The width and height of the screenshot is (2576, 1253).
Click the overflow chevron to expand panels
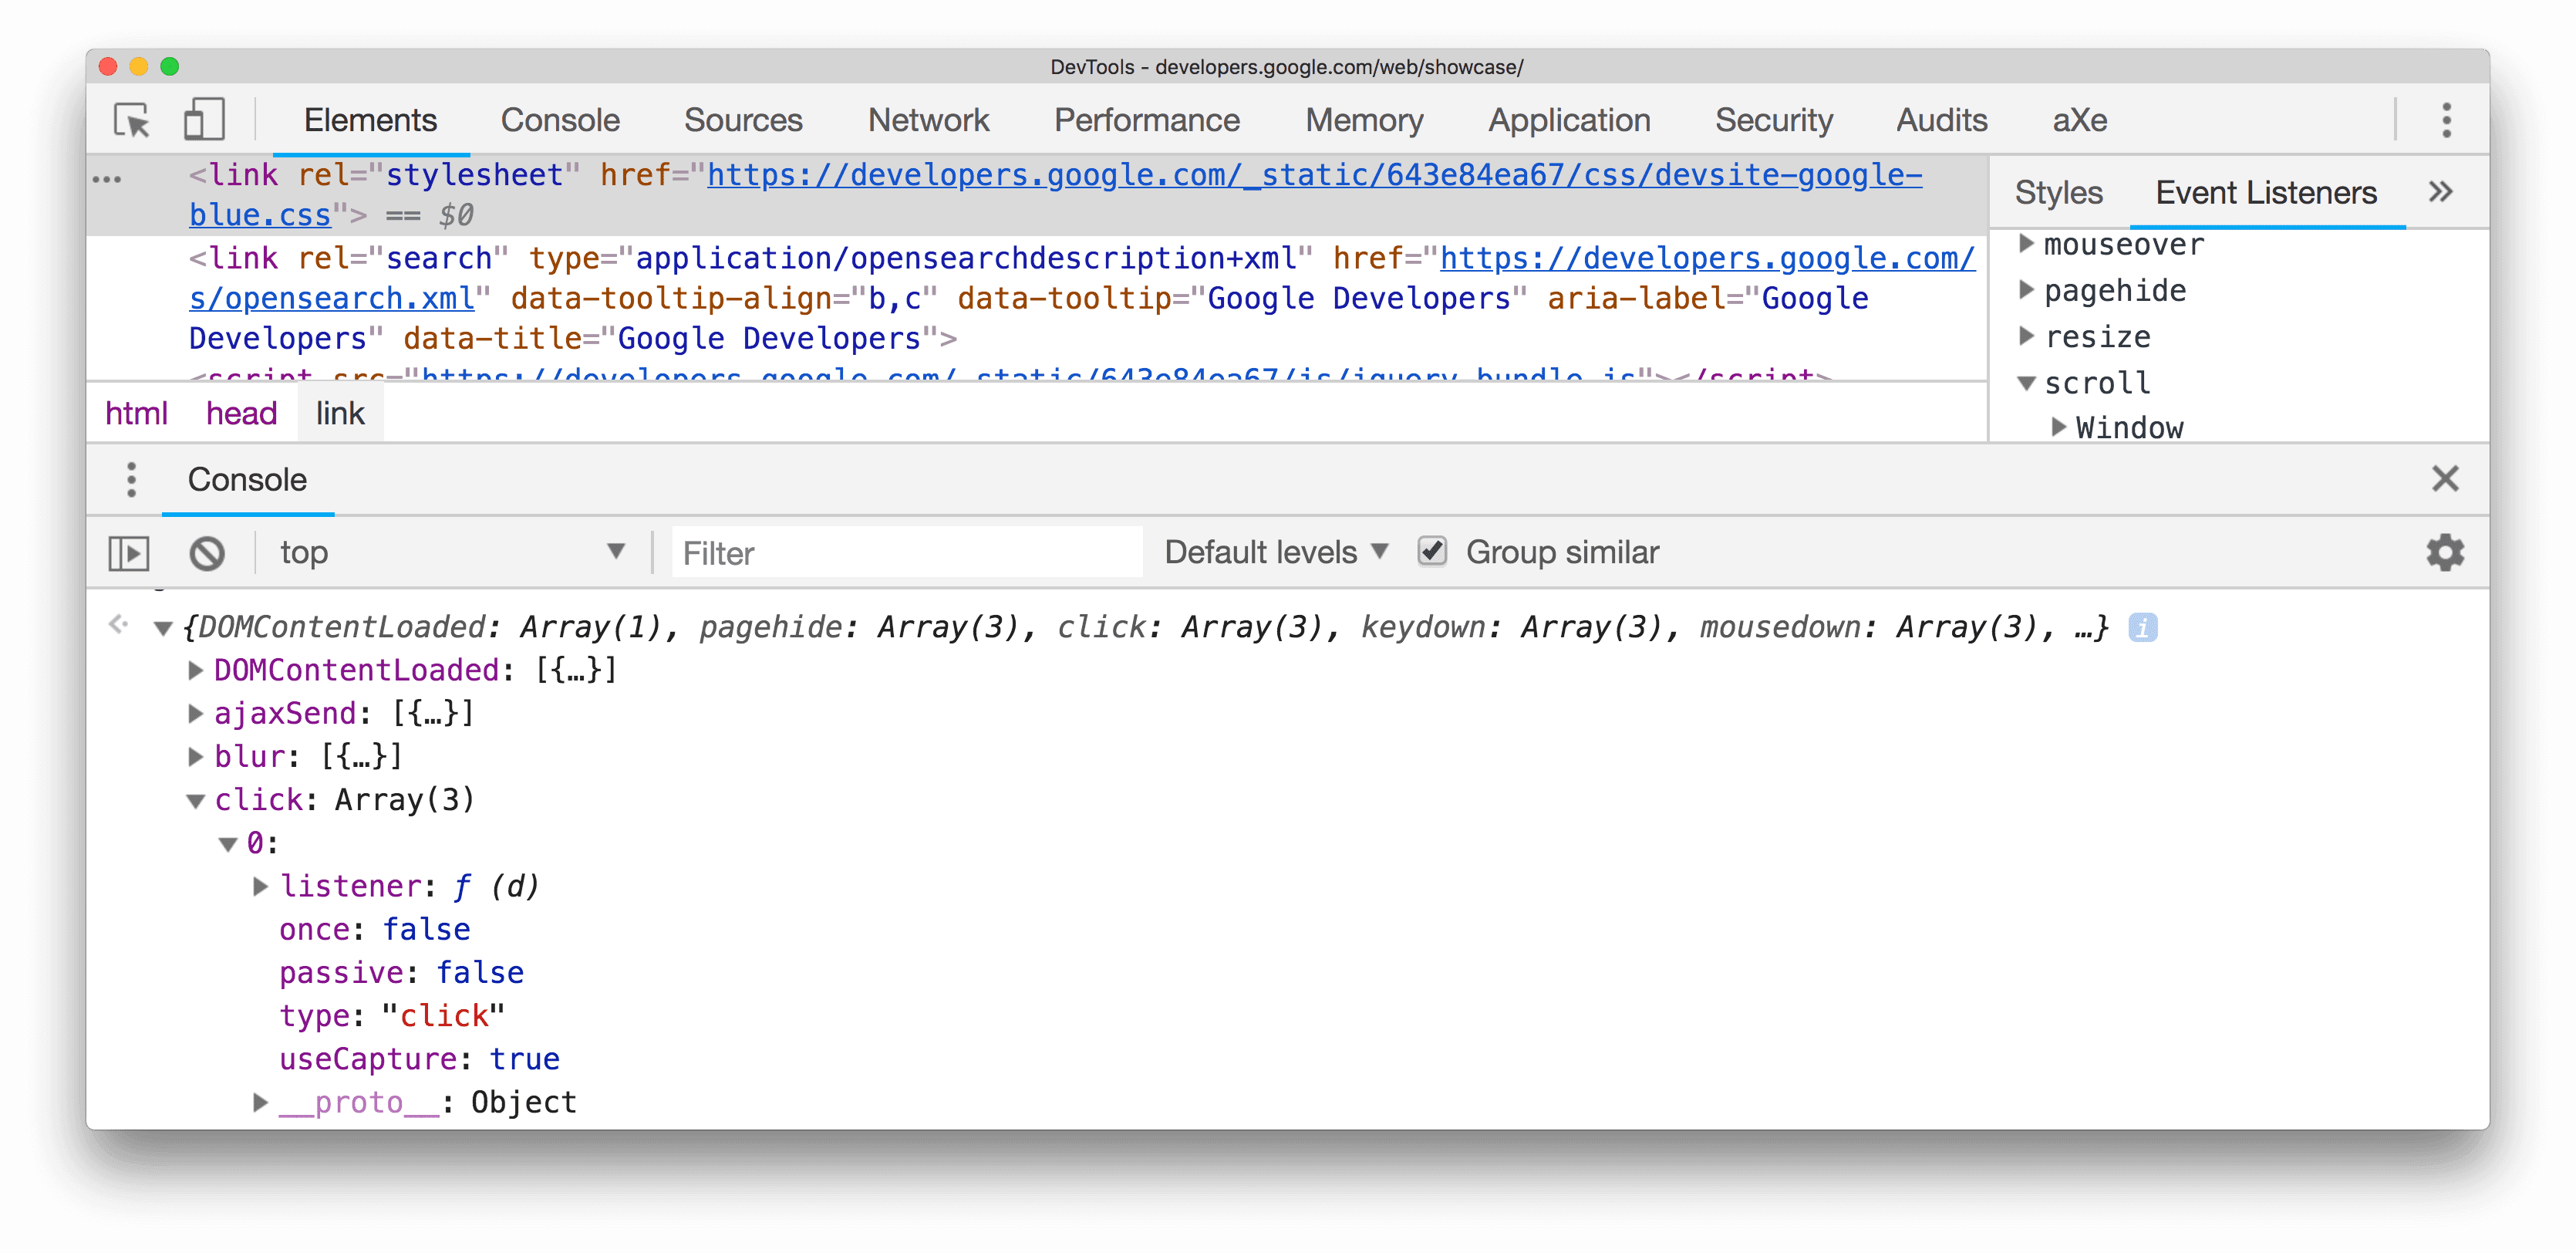(x=2439, y=191)
